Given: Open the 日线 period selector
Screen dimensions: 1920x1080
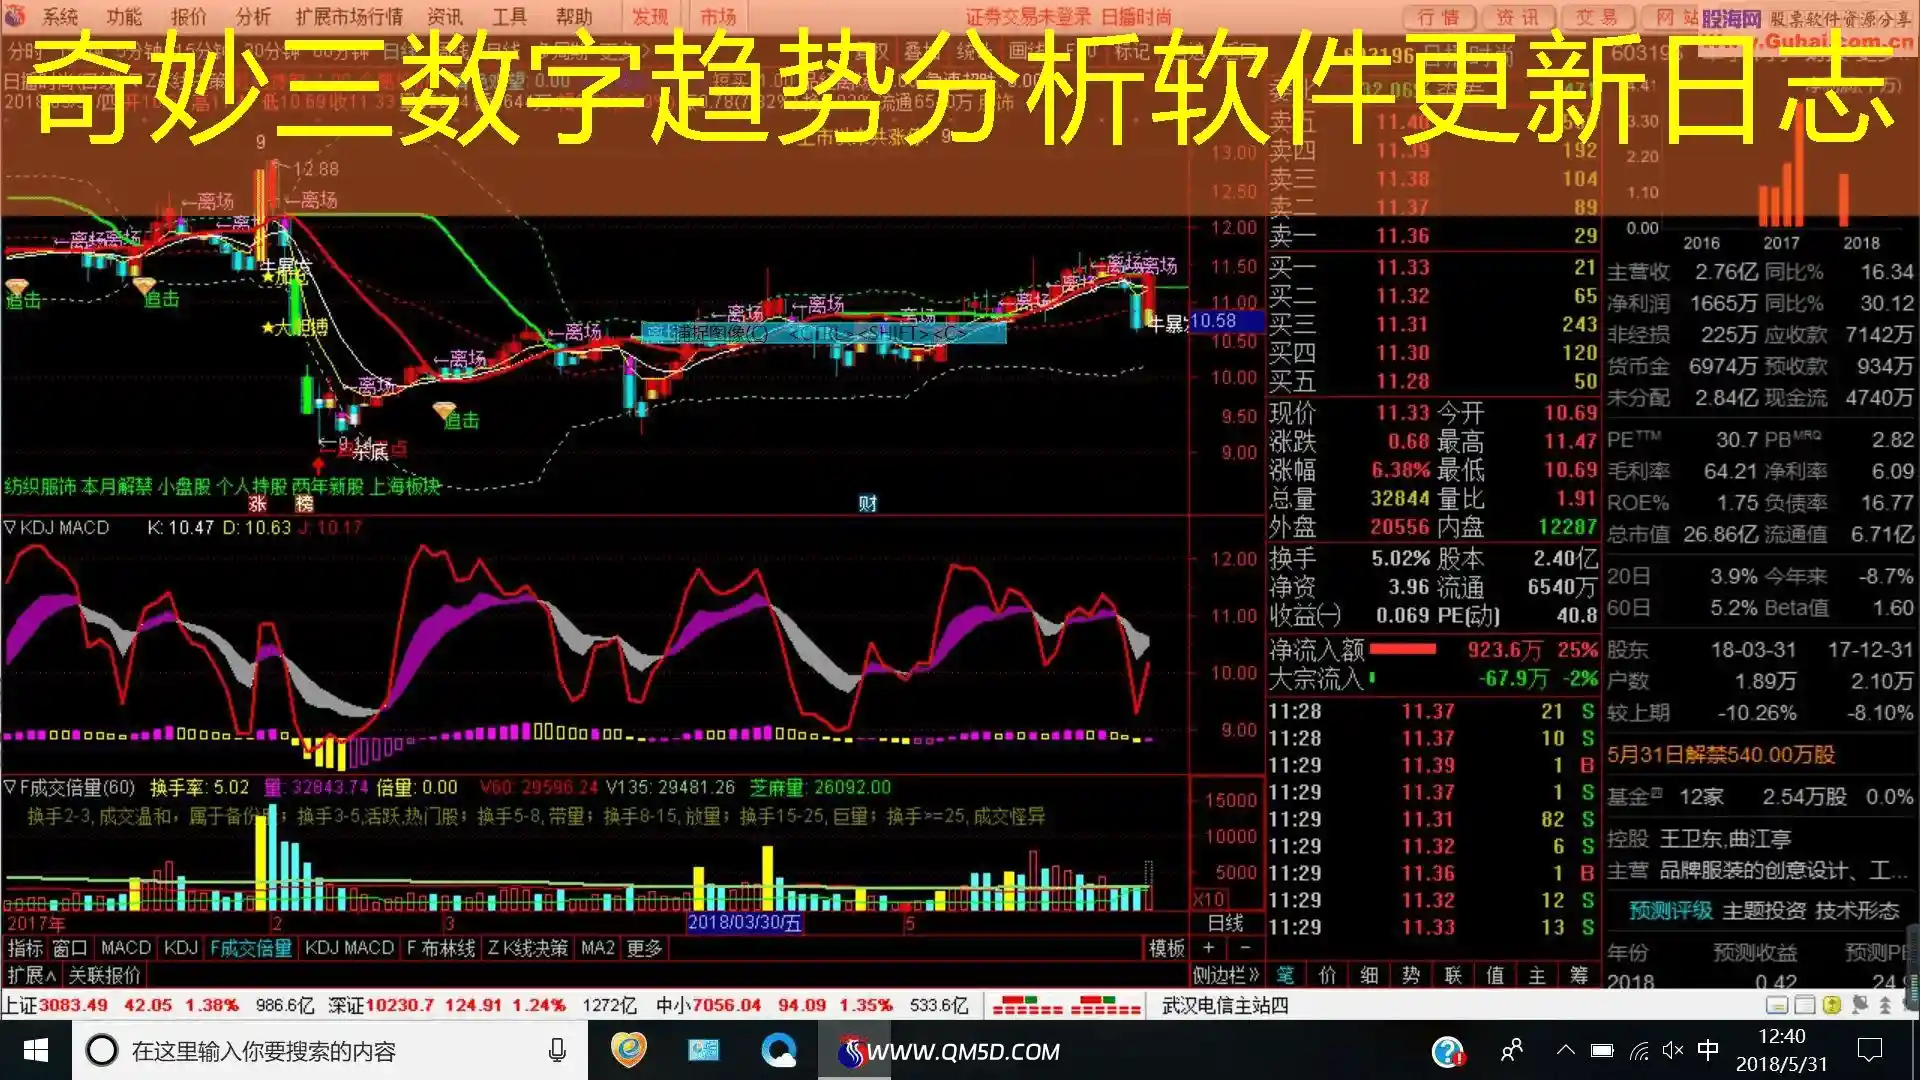Looking at the screenshot, I should click(1225, 922).
